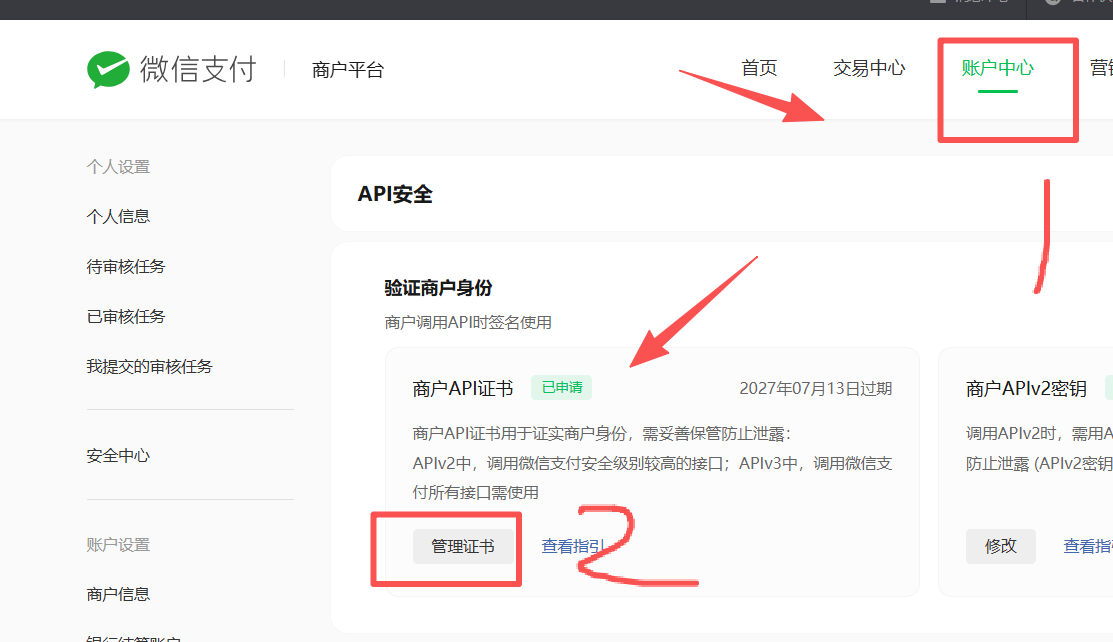Screen dimensions: 1113x642
Task: Click the 修改 button for APIv2密钥
Action: point(1000,546)
